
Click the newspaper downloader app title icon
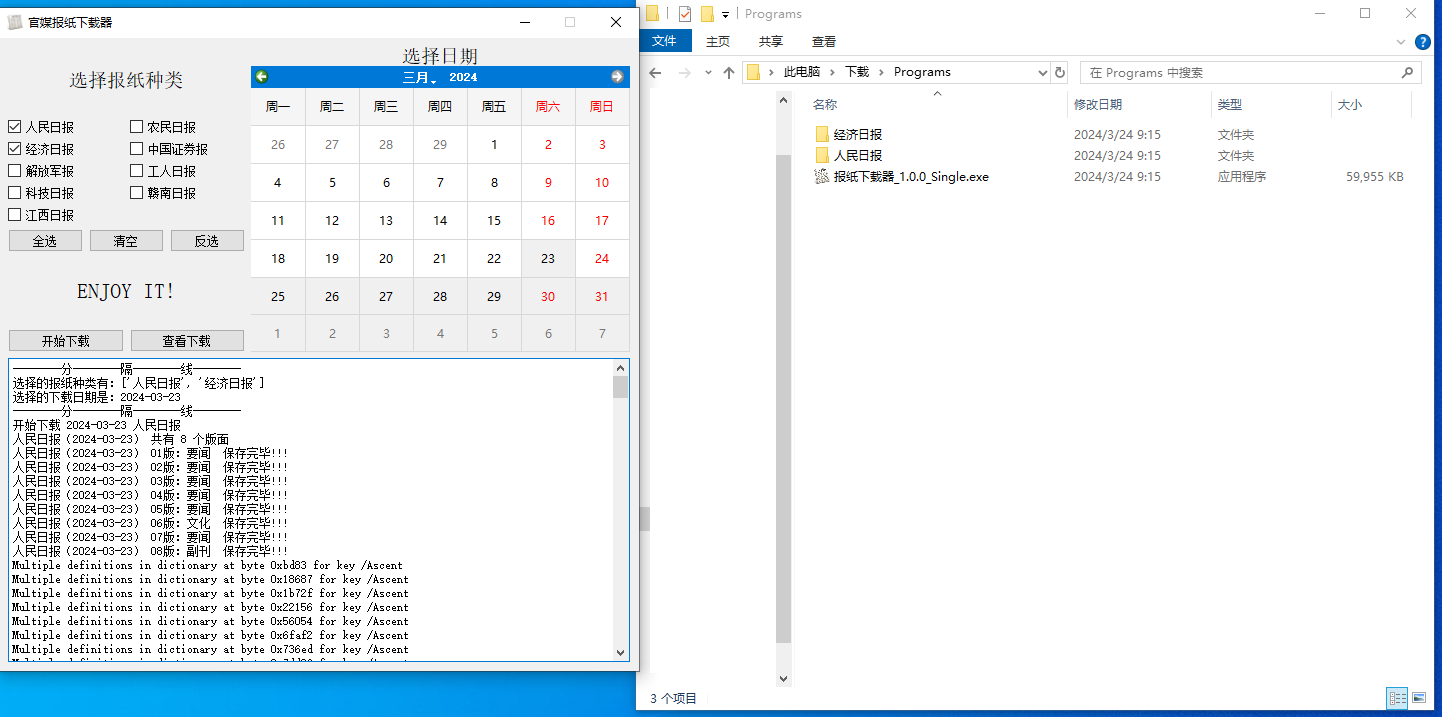click(15, 22)
